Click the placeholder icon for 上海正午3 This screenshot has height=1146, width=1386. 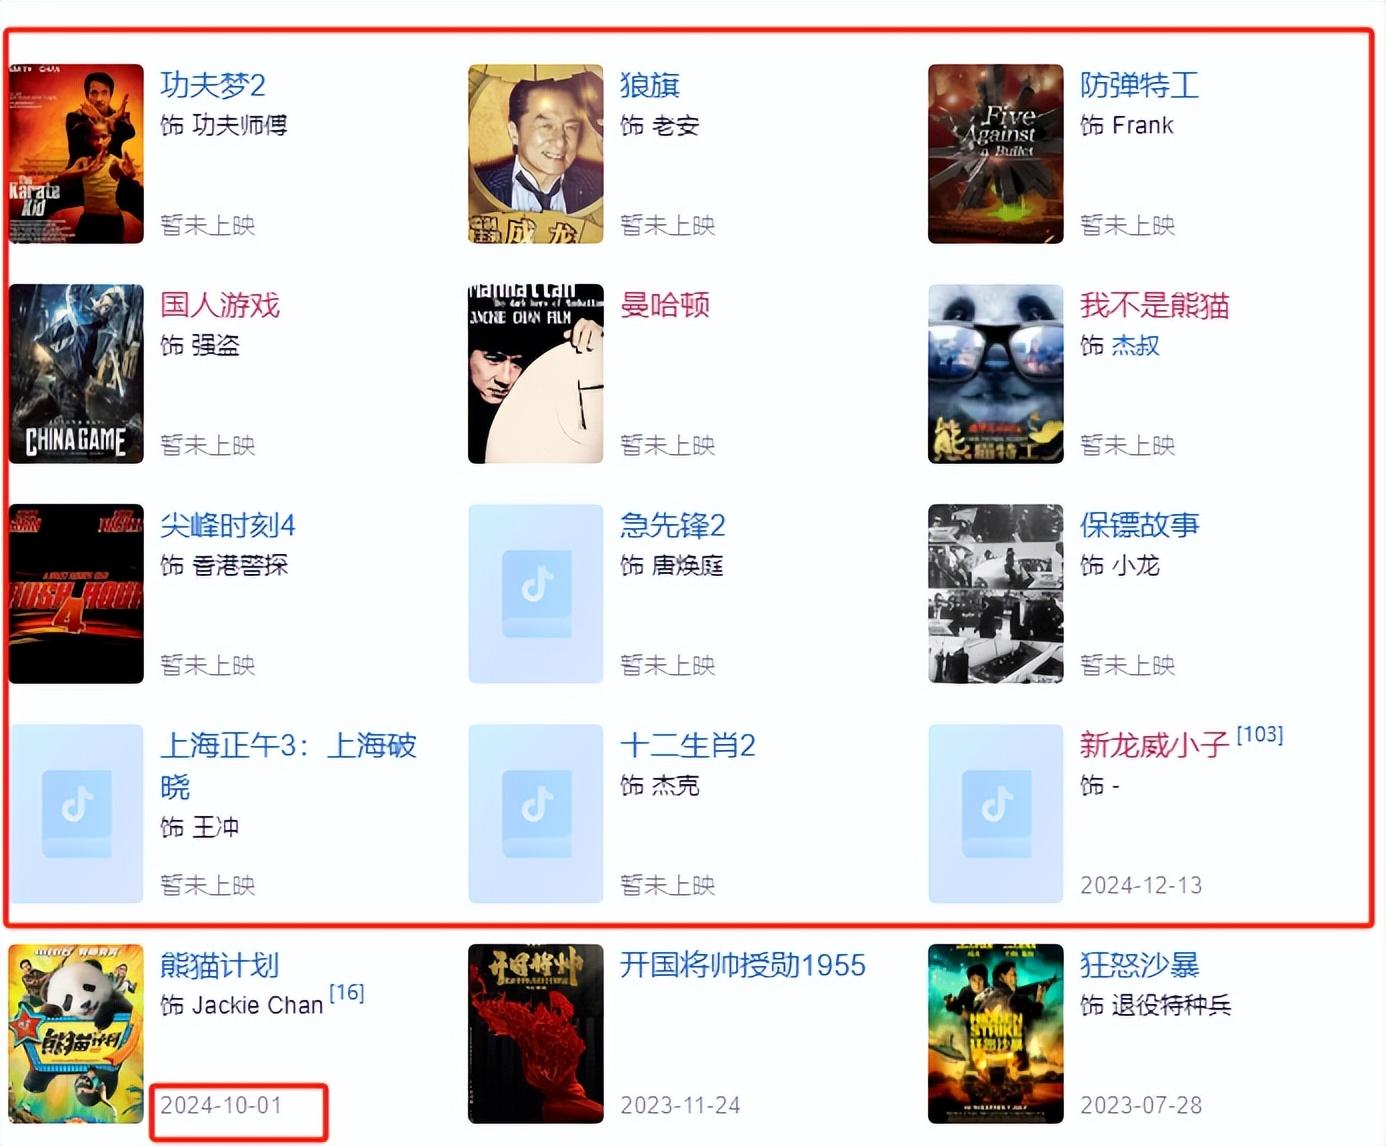(x=76, y=814)
